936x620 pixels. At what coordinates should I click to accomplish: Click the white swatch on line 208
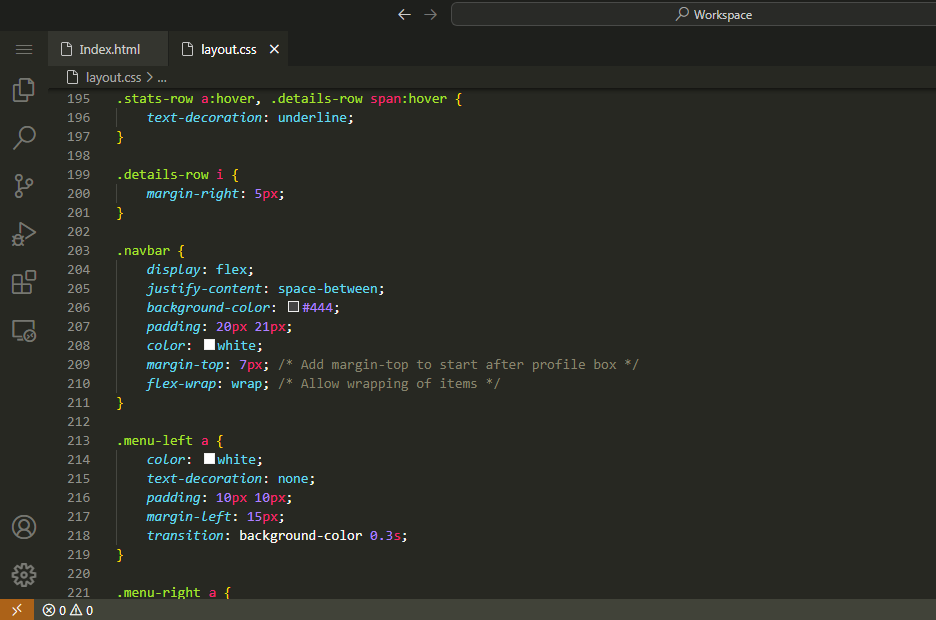click(209, 345)
